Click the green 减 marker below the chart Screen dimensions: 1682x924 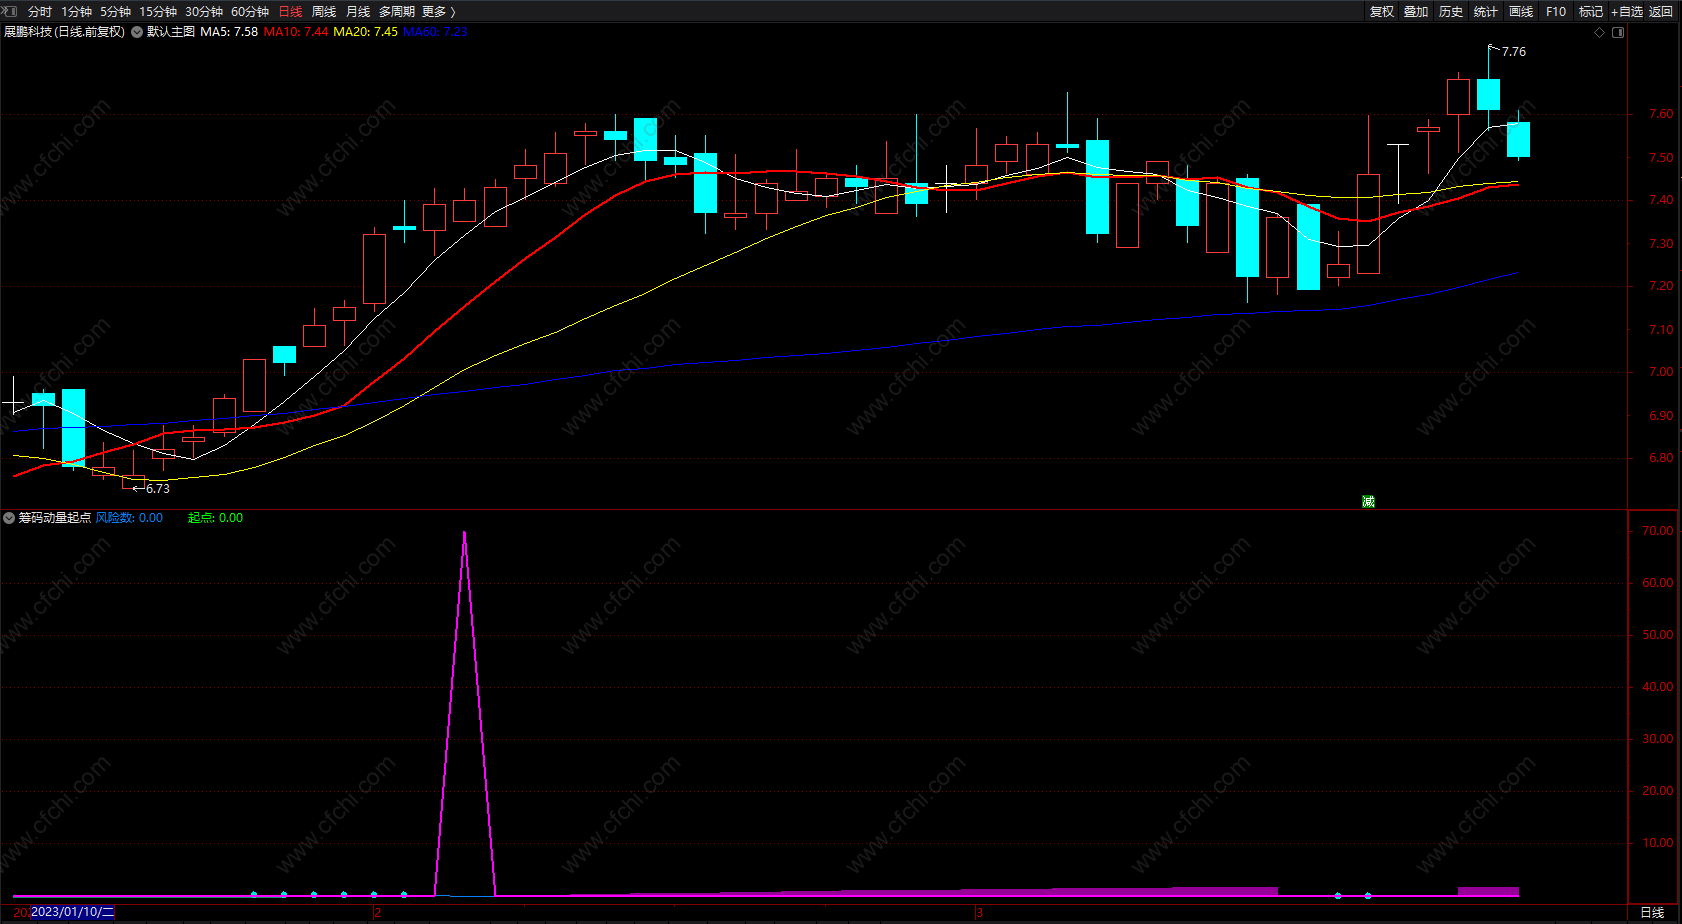pos(1368,501)
